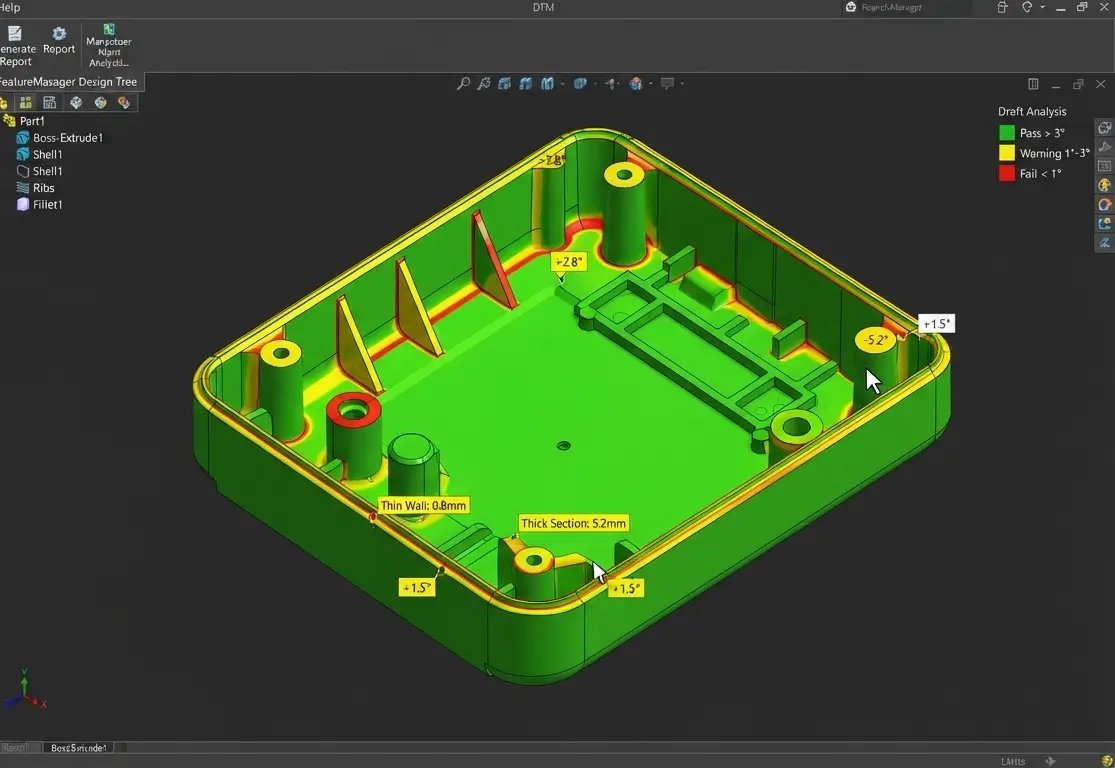Open the blue person task pane icon

(x=1104, y=224)
